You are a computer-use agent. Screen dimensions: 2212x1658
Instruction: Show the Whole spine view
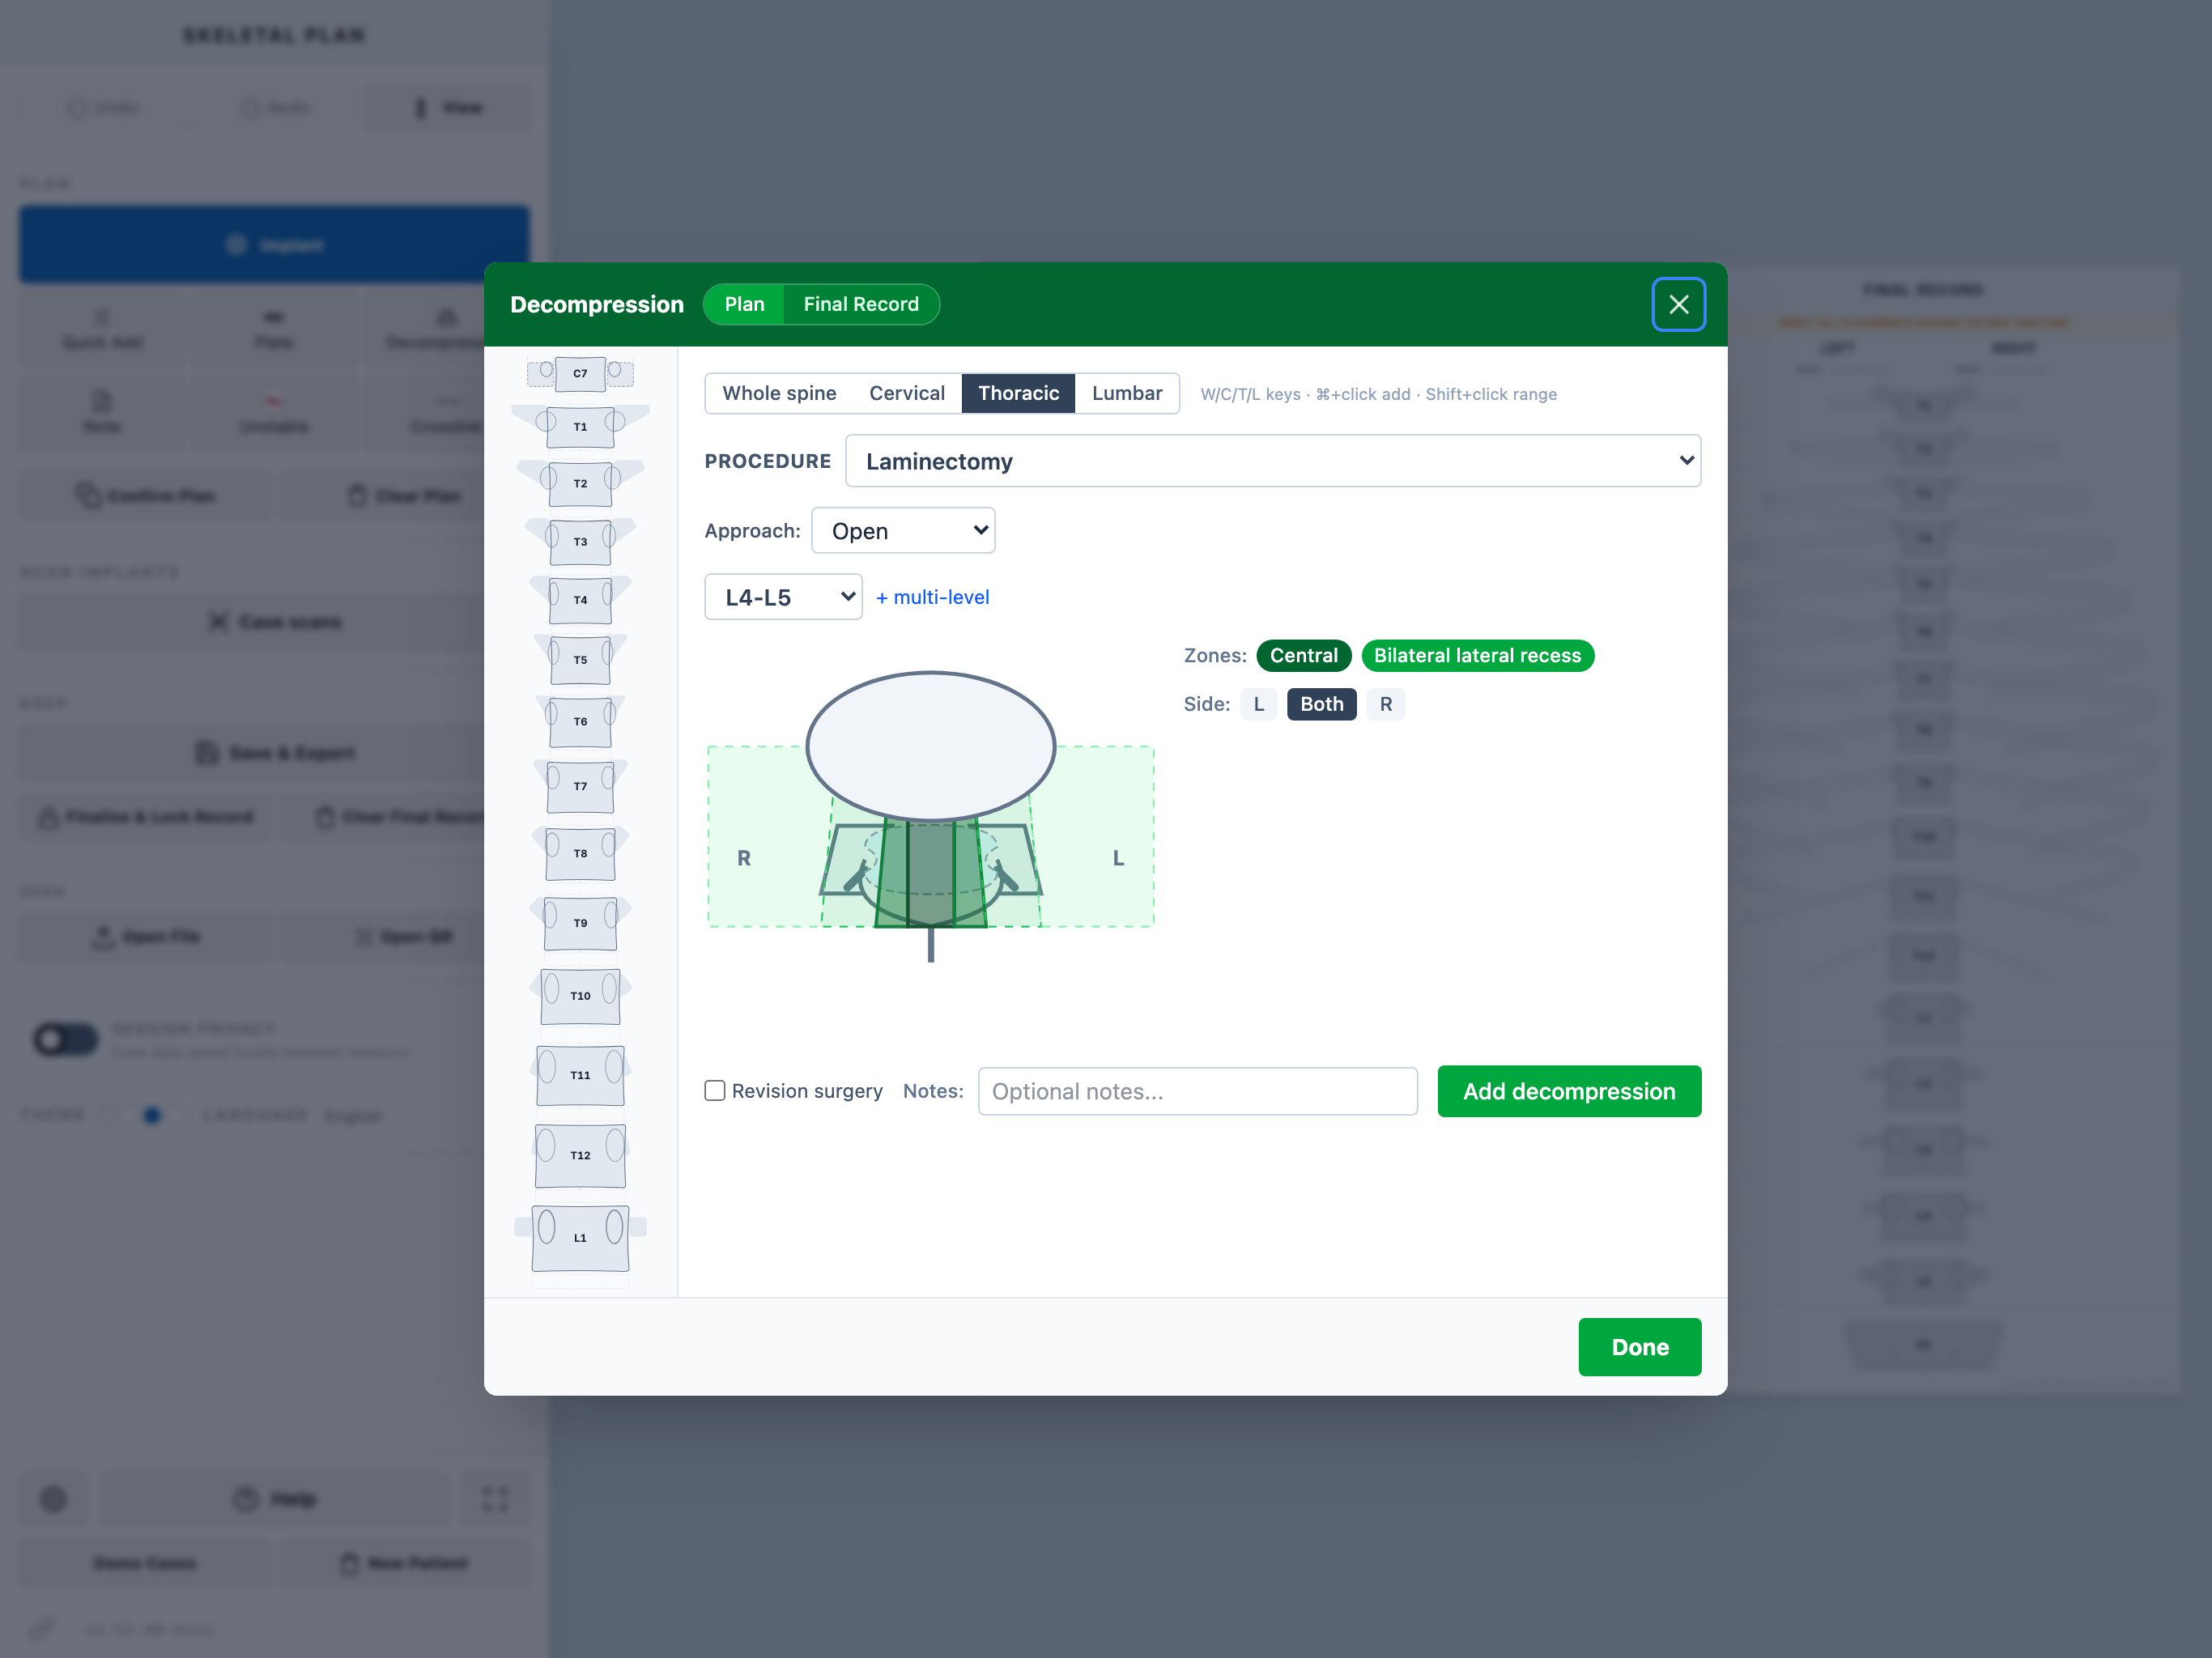point(779,393)
